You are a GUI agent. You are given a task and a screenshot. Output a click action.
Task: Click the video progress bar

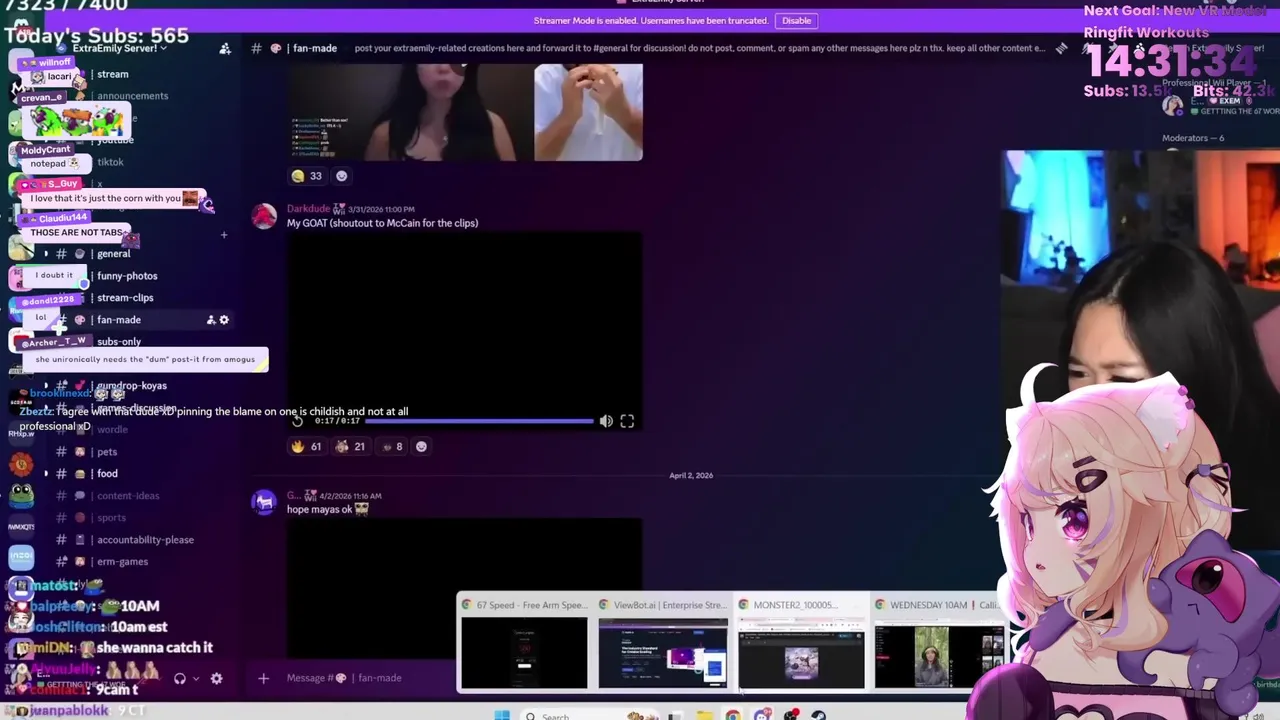click(480, 421)
